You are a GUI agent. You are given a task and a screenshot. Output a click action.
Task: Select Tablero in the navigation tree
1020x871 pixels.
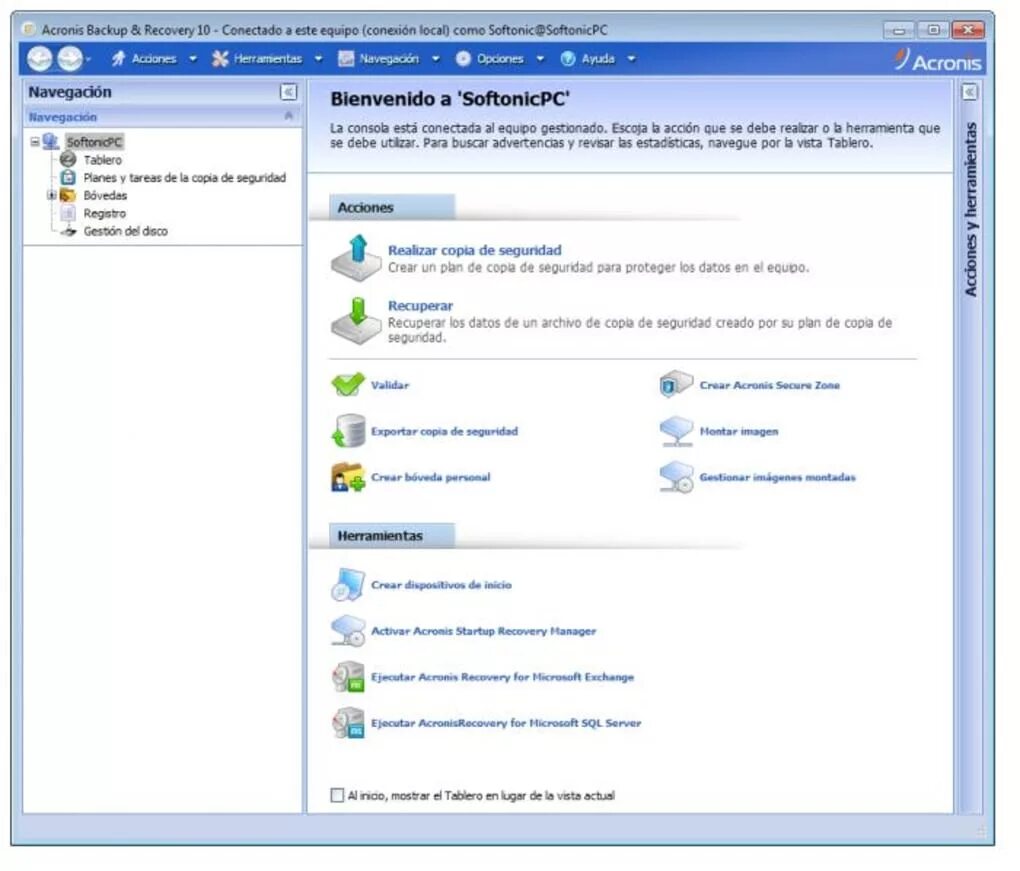pyautogui.click(x=102, y=160)
